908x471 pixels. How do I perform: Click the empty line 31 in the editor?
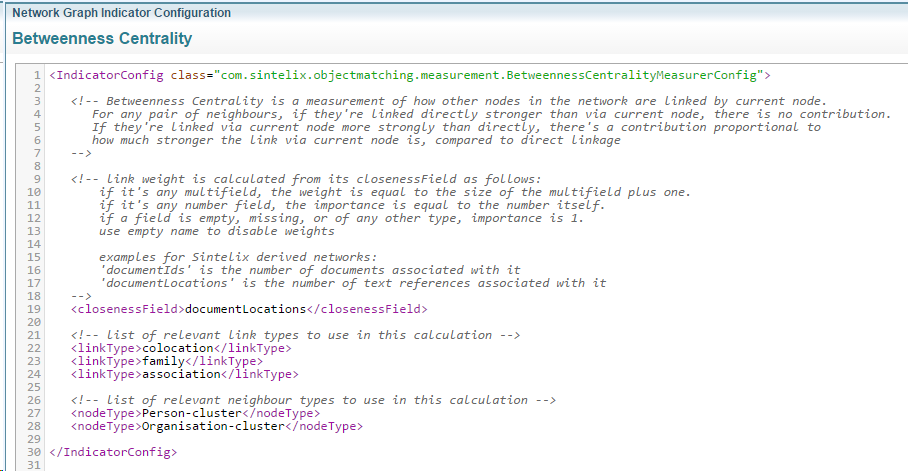(x=300, y=464)
